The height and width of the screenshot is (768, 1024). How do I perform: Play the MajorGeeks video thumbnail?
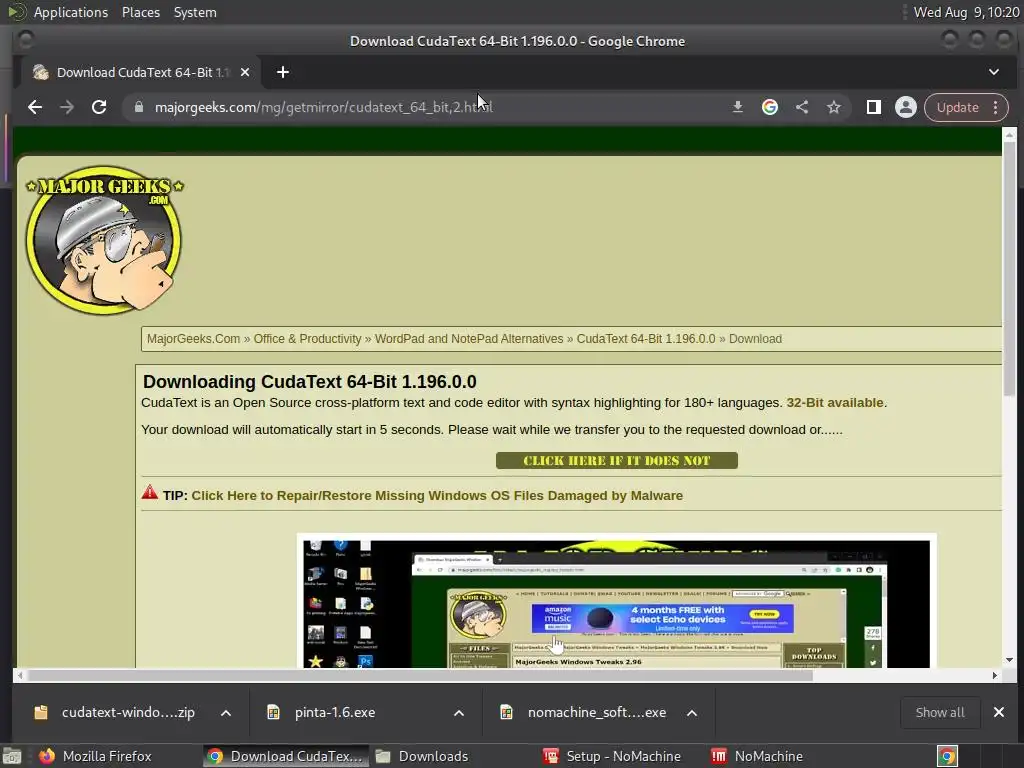coord(616,602)
